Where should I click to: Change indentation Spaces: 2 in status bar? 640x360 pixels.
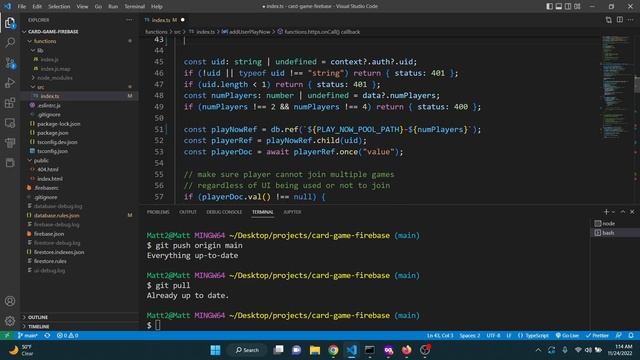pyautogui.click(x=470, y=336)
